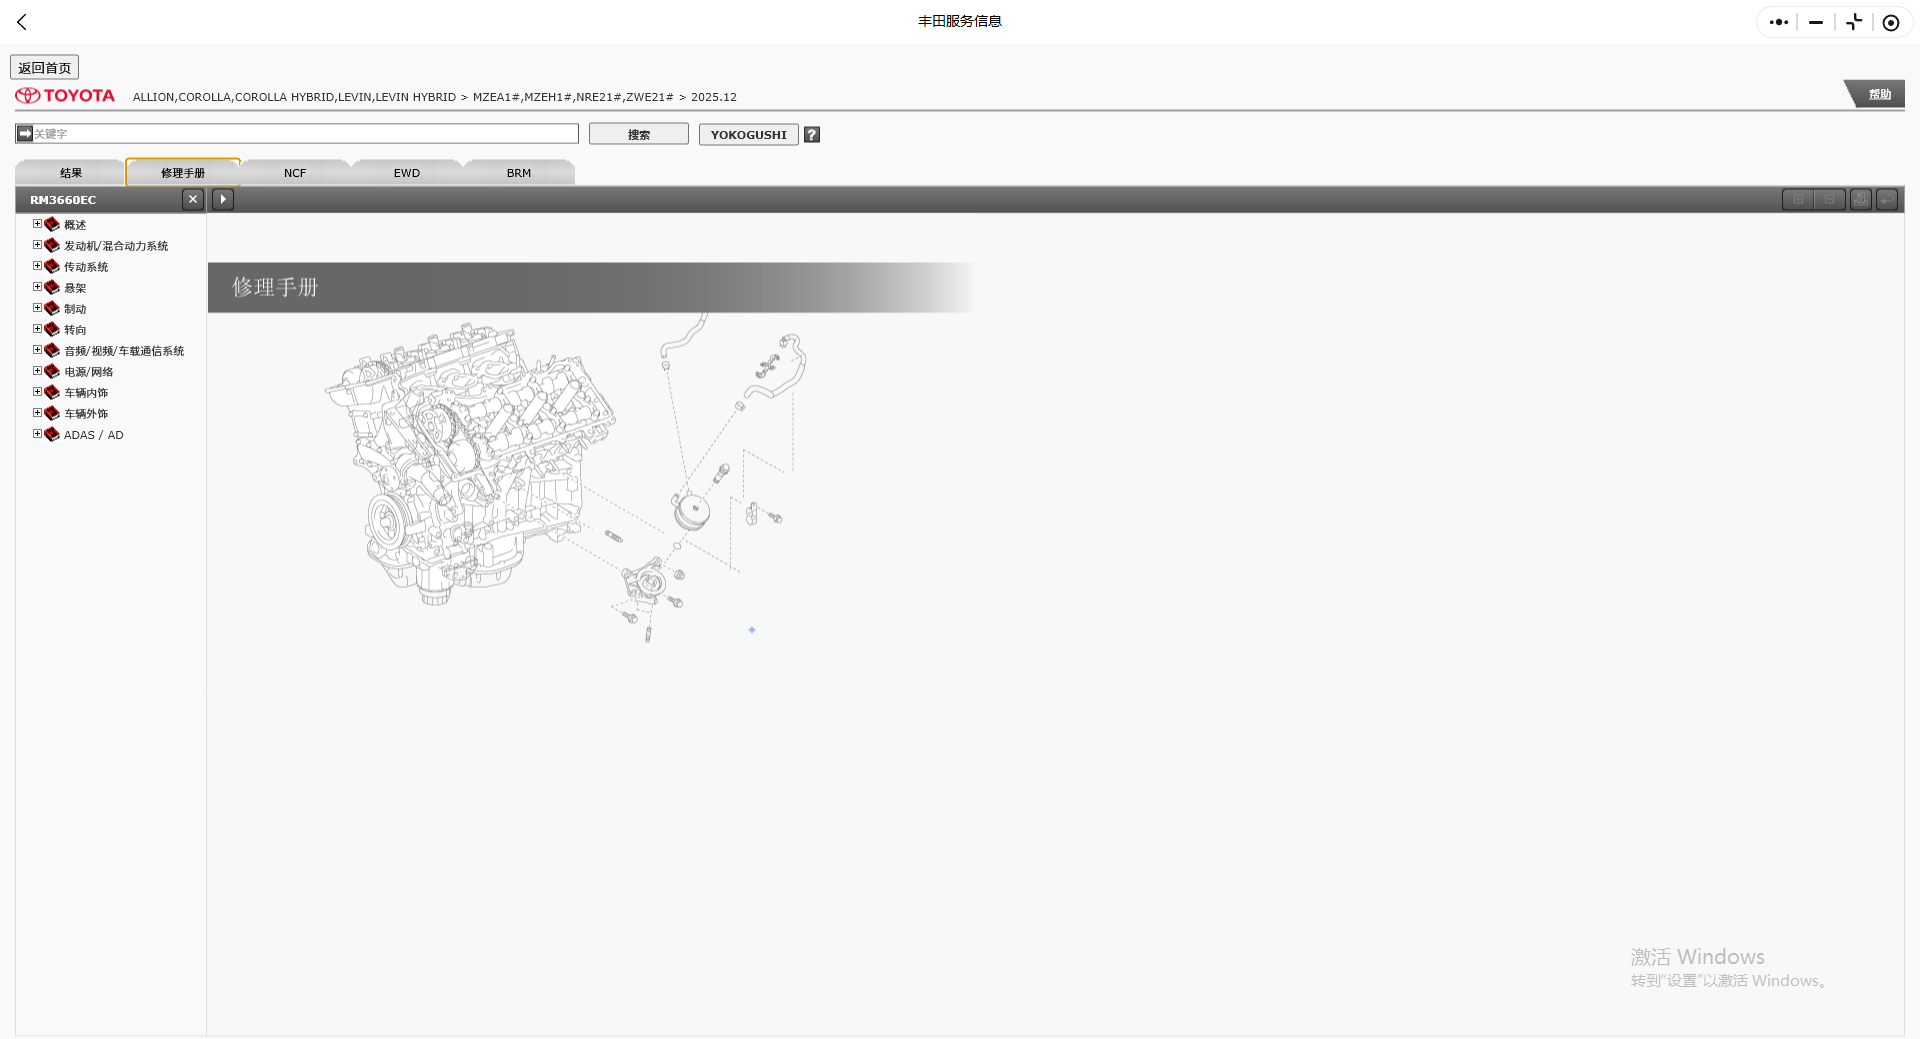The height and width of the screenshot is (1039, 1920).
Task: Click the red book icon for 概述
Action: pos(52,224)
